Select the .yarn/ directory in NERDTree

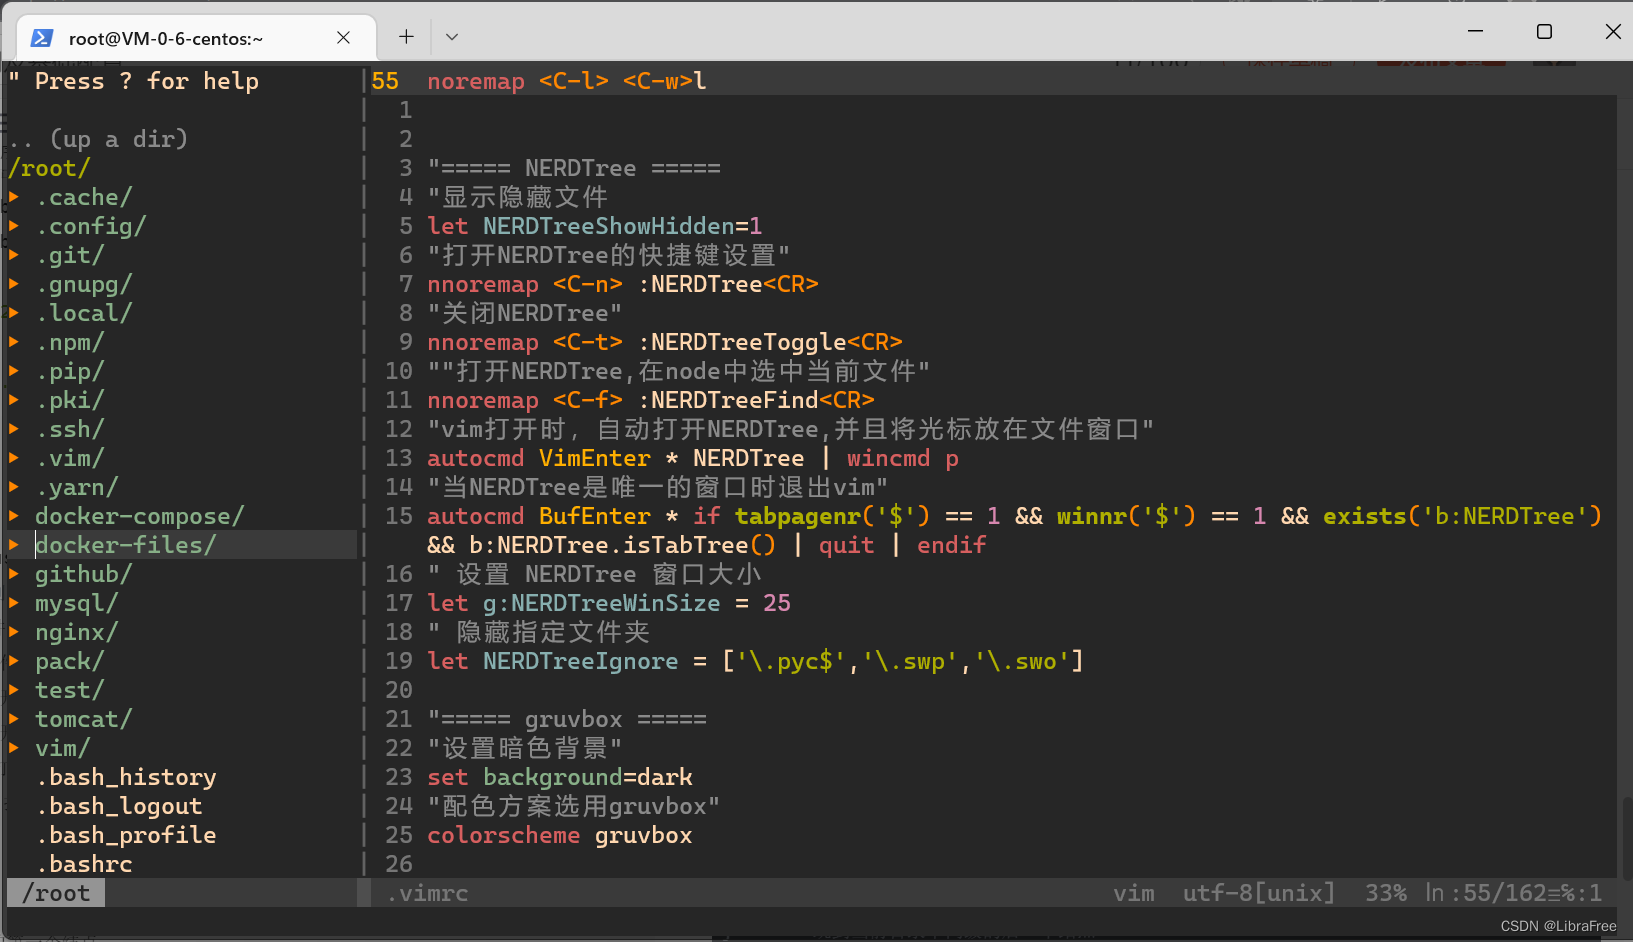click(77, 487)
